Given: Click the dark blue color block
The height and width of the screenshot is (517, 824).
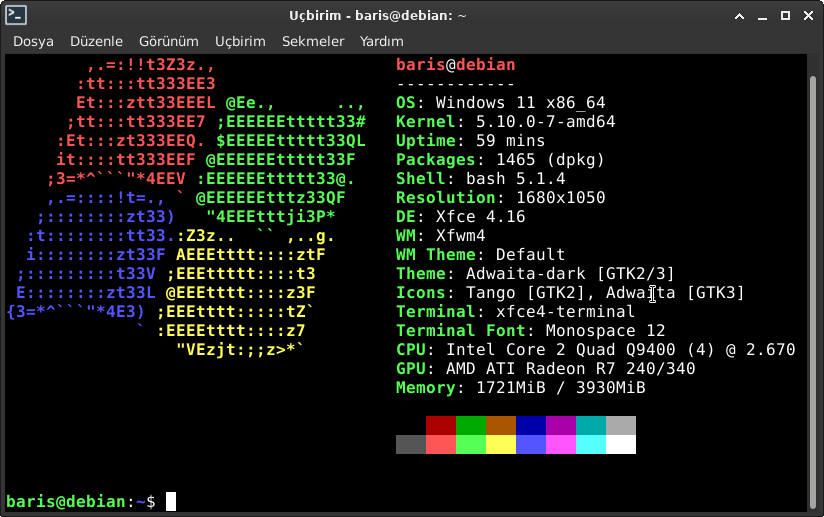Looking at the screenshot, I should point(531,426).
